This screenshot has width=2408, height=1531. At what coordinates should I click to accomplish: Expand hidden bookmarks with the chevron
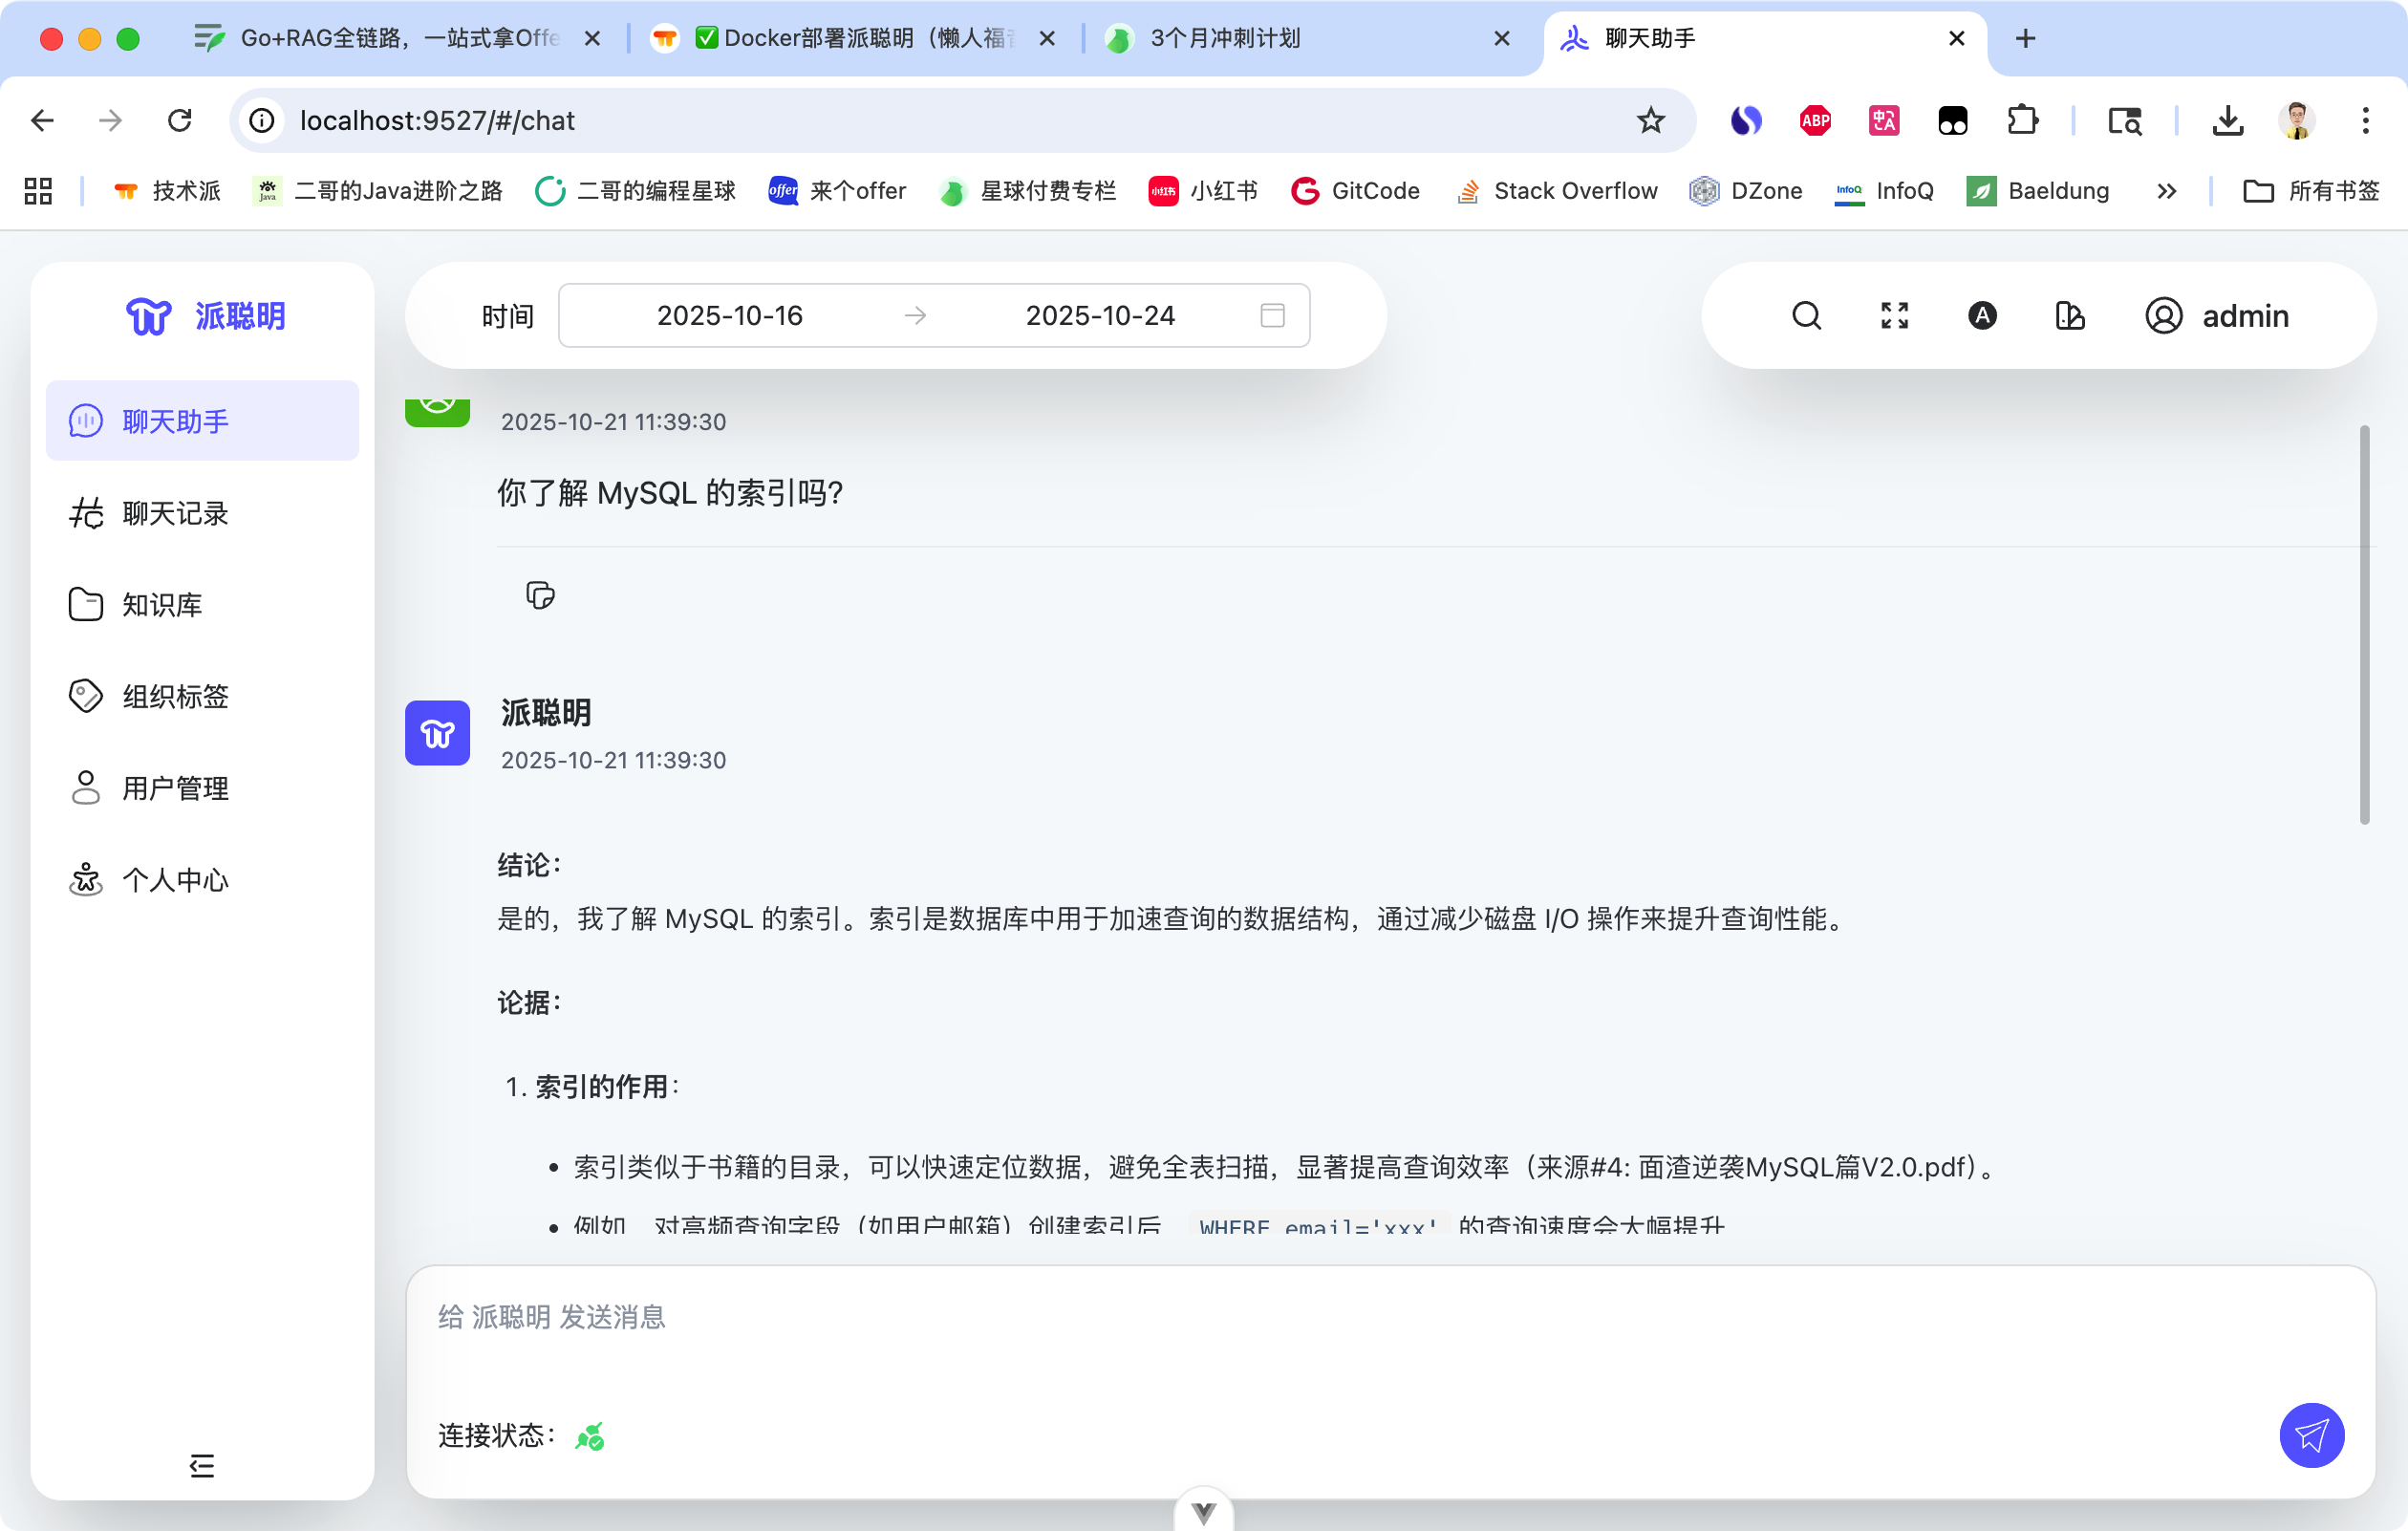coord(2166,190)
